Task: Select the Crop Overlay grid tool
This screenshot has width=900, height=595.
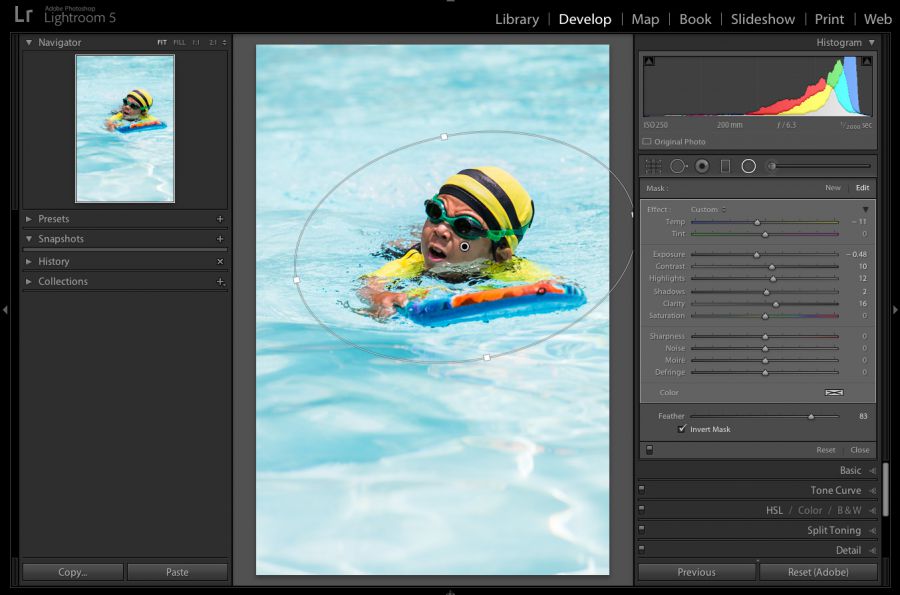Action: point(653,166)
